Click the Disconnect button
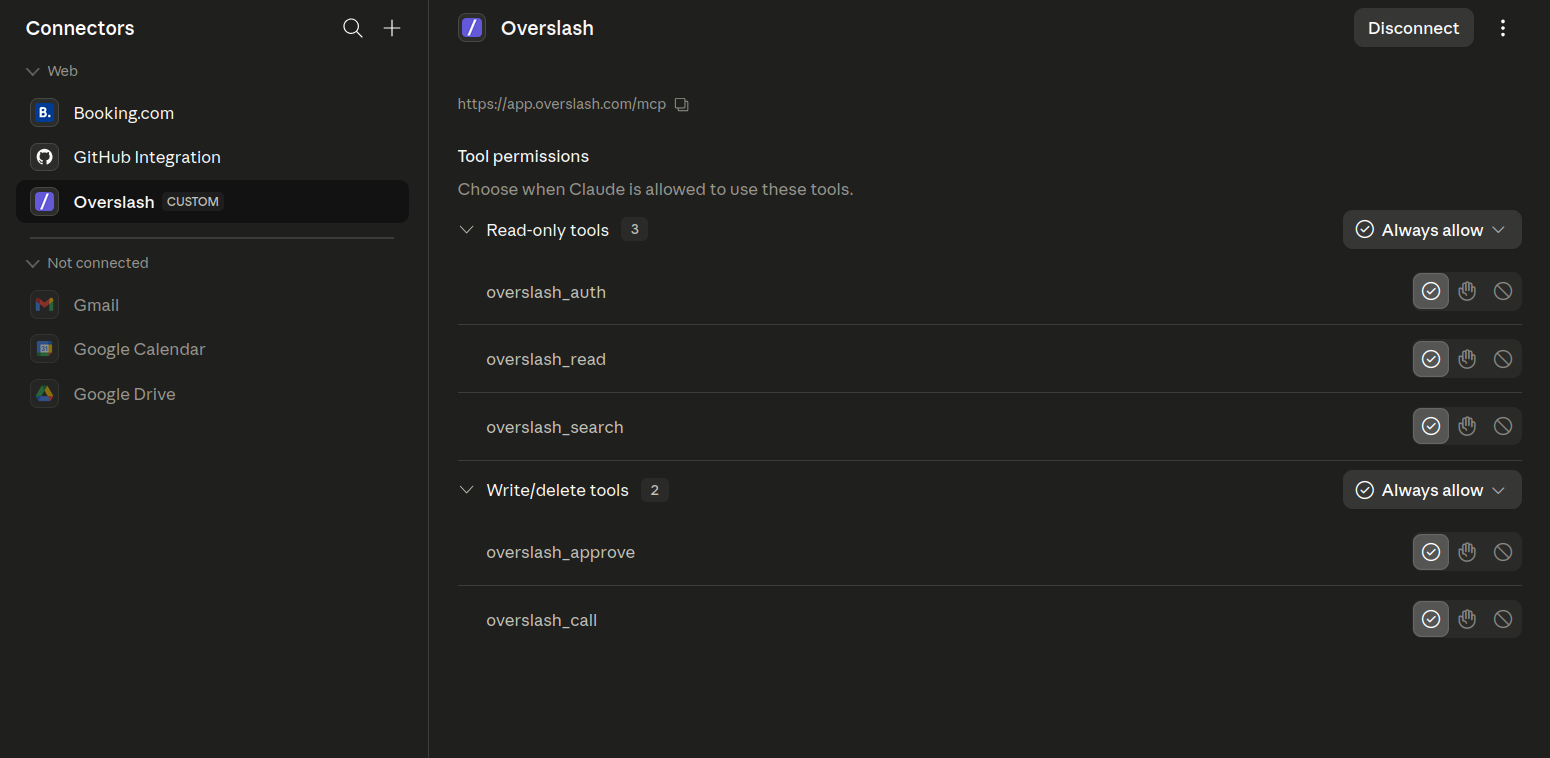 [1413, 28]
